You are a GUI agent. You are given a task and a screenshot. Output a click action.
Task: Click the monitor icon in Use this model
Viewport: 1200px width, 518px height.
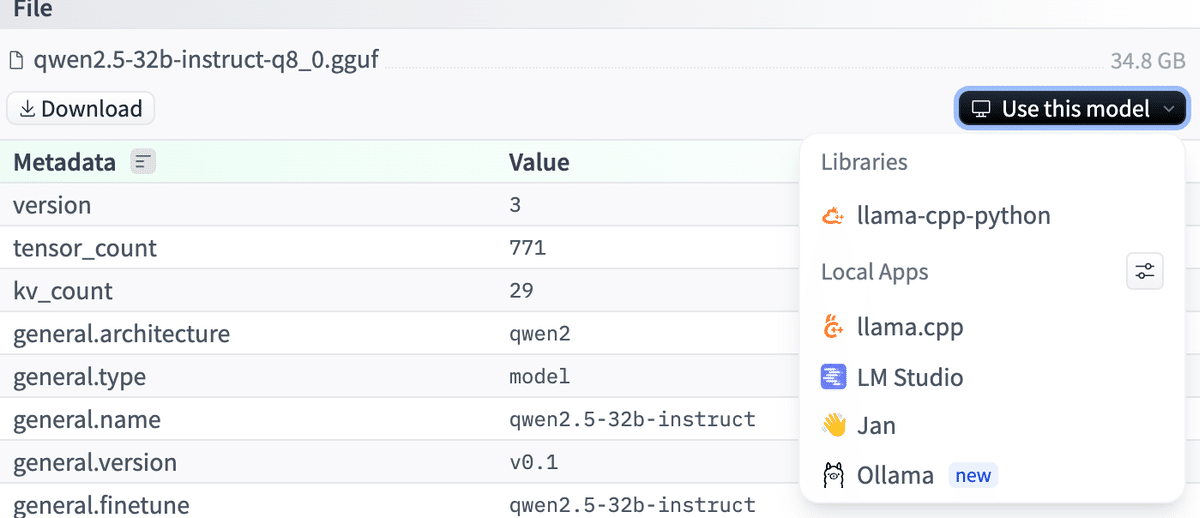[x=982, y=109]
